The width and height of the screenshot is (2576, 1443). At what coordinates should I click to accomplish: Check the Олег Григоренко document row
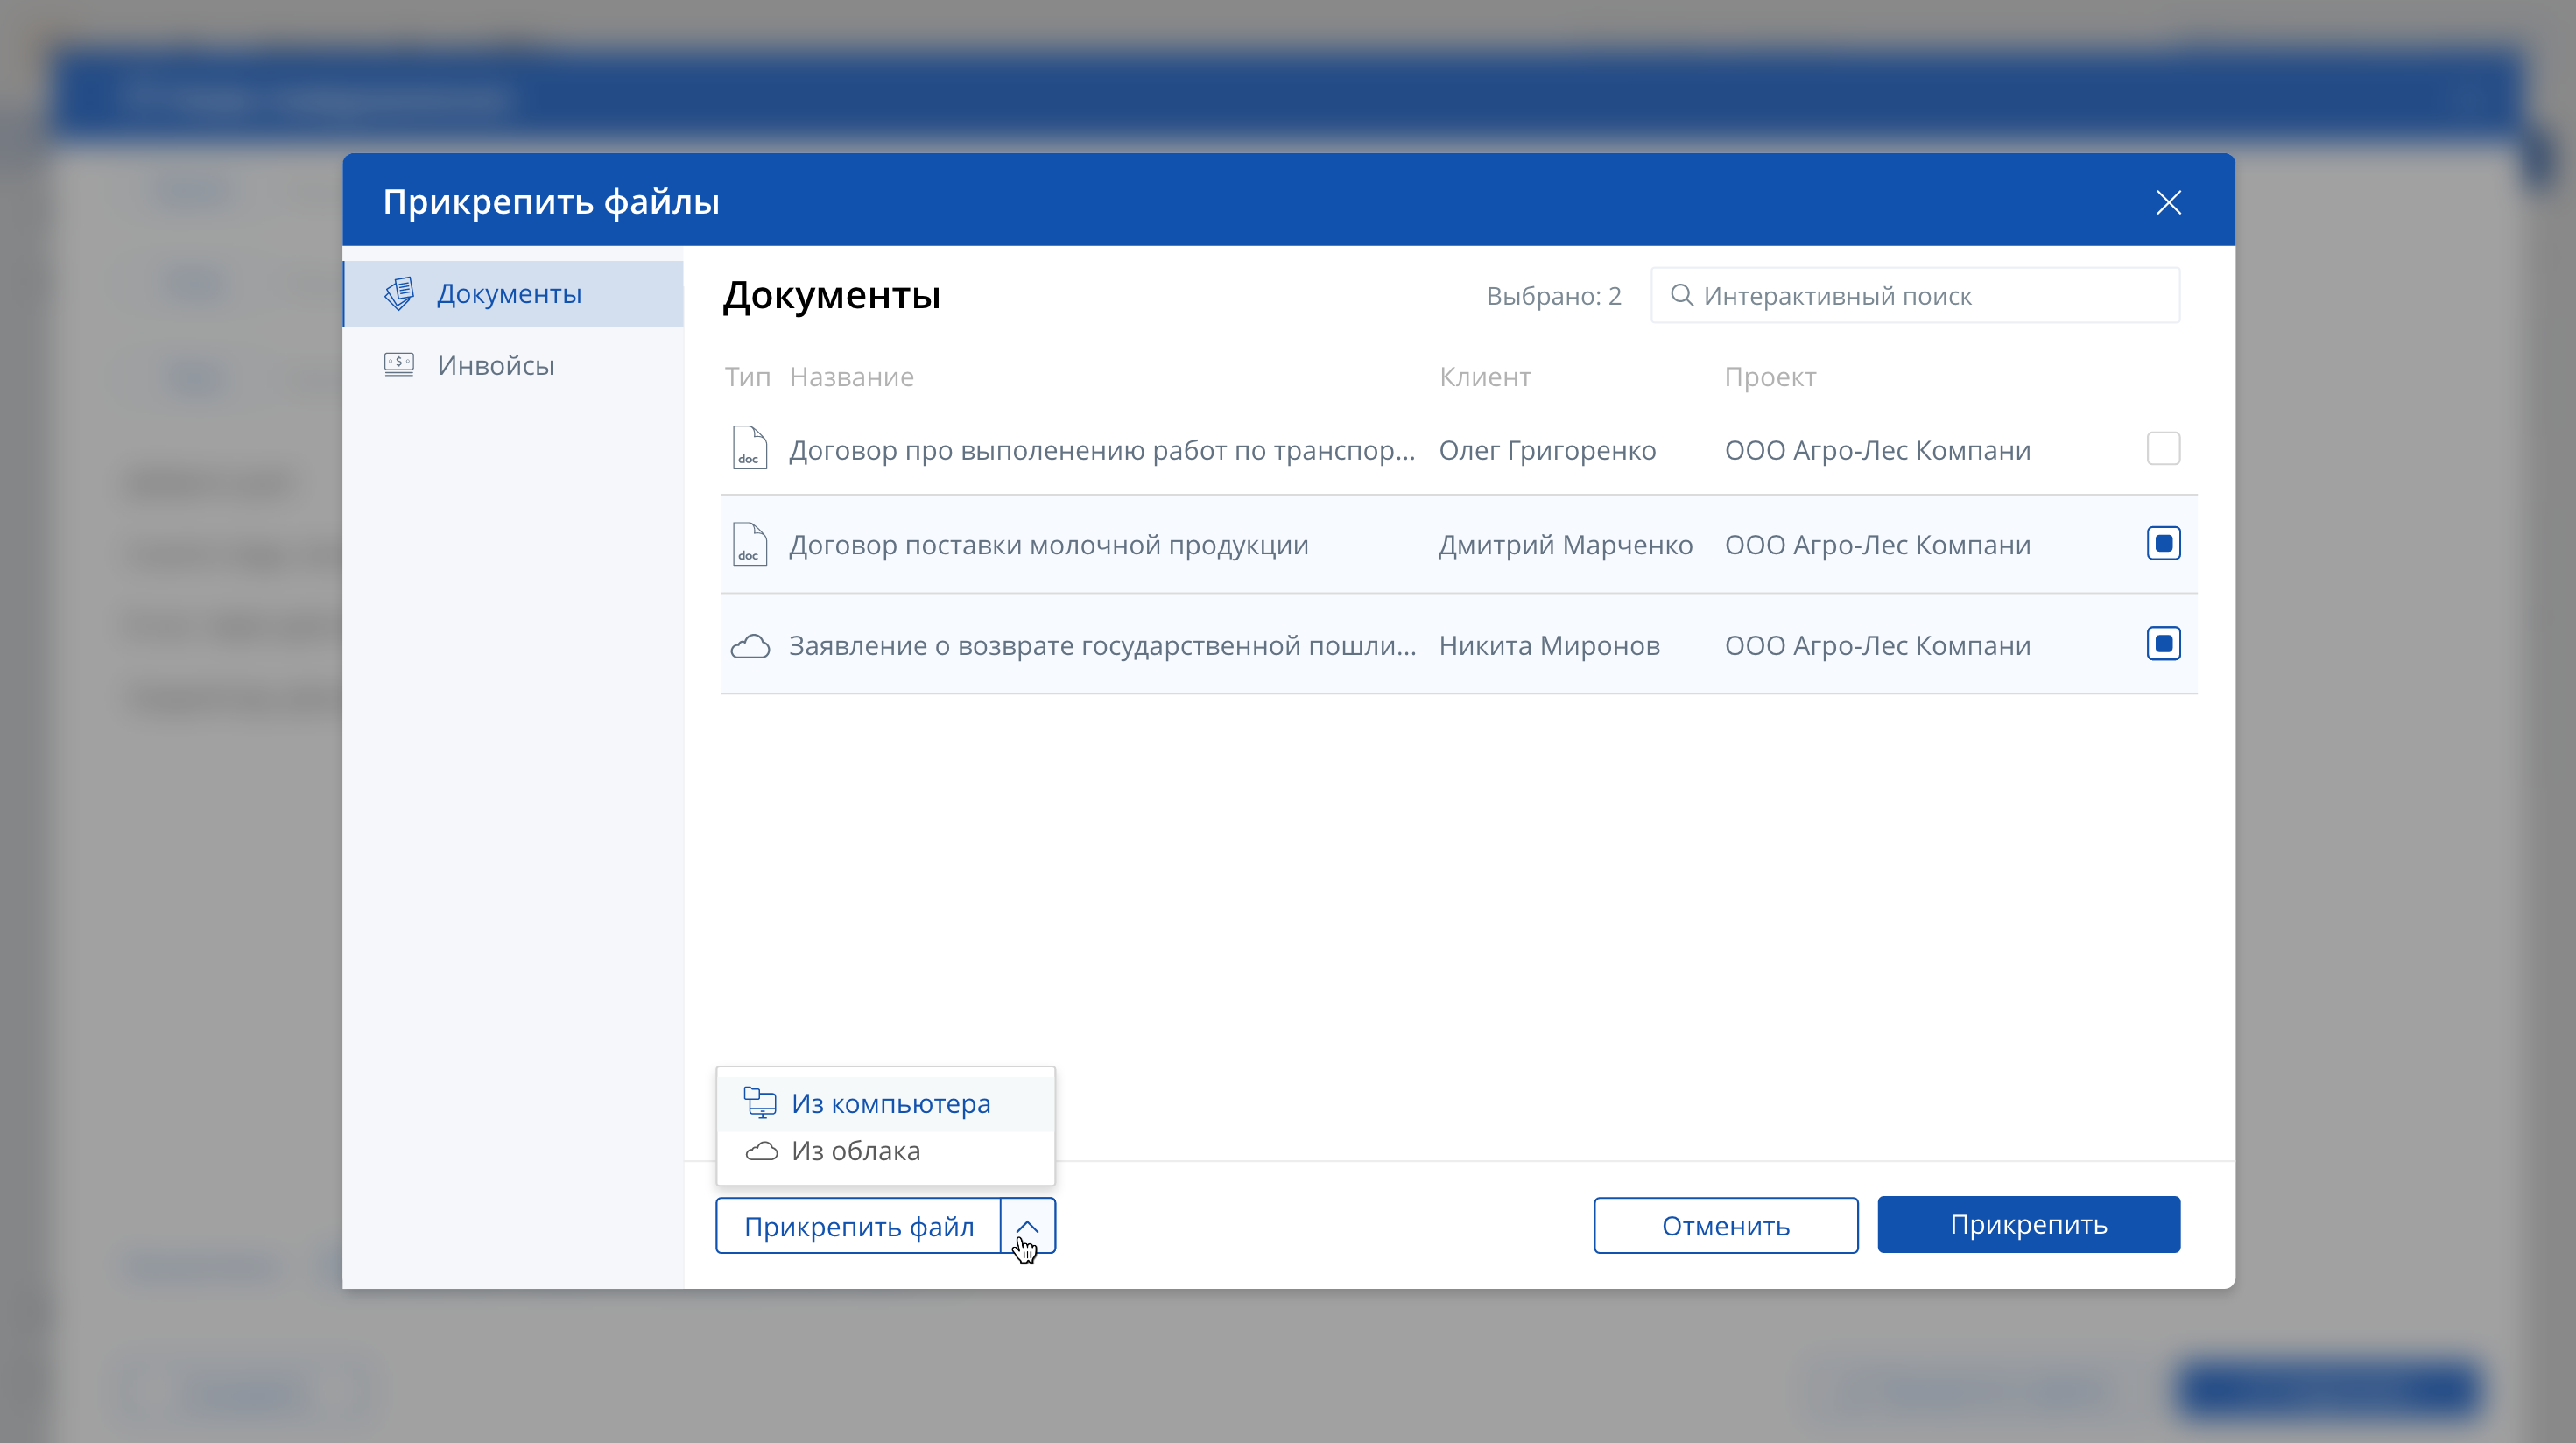[x=2163, y=448]
